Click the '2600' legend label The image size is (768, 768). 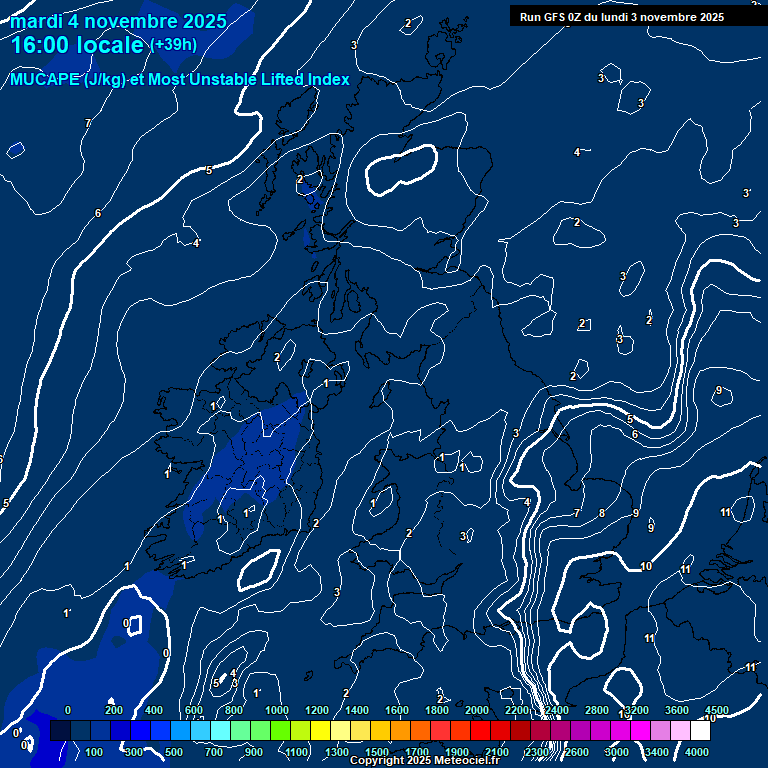(x=576, y=752)
